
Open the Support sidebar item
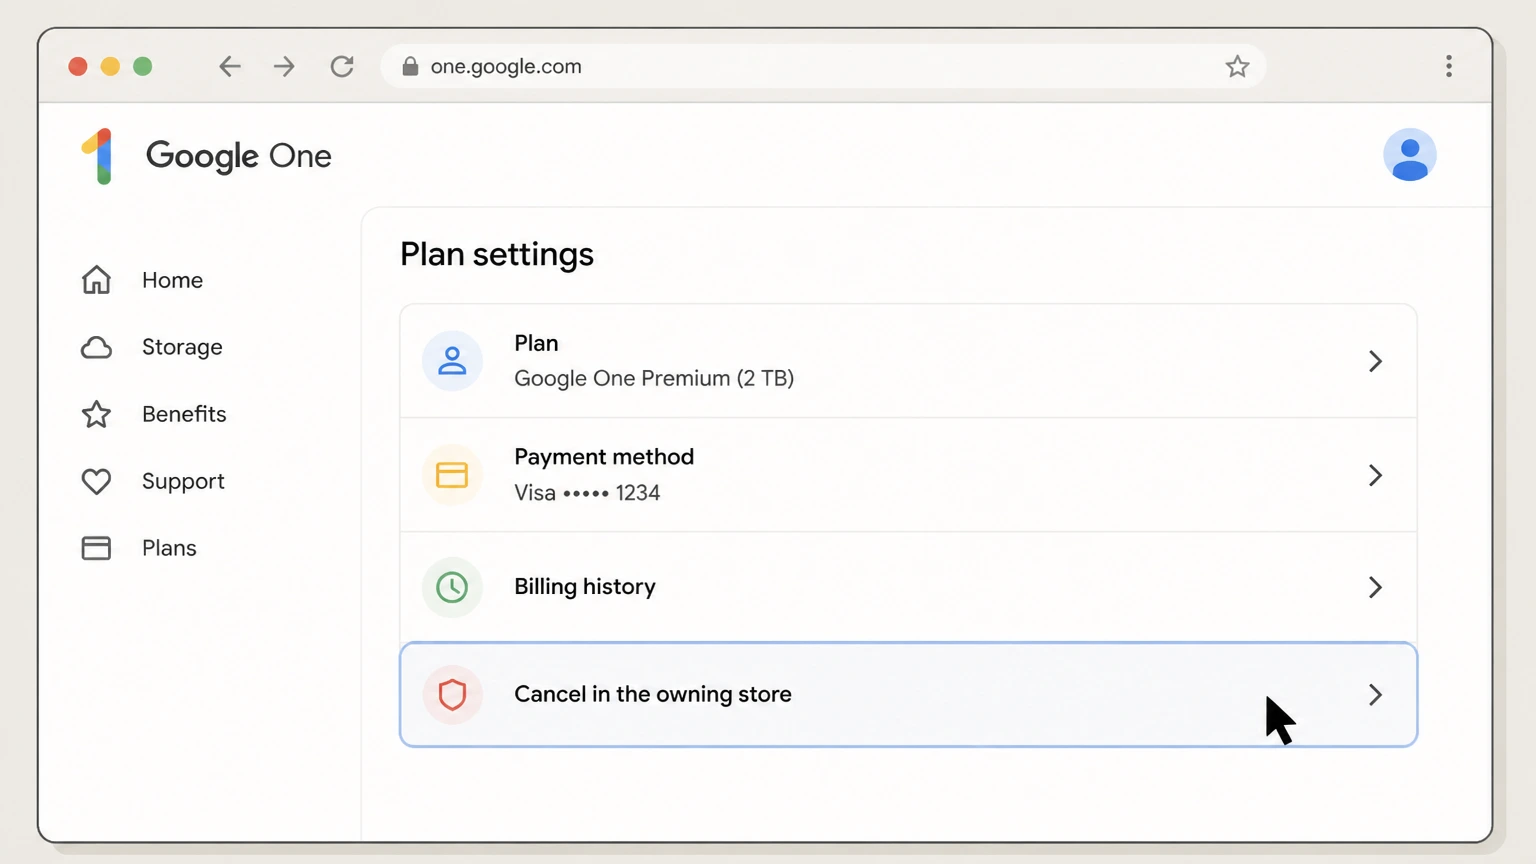click(x=153, y=481)
